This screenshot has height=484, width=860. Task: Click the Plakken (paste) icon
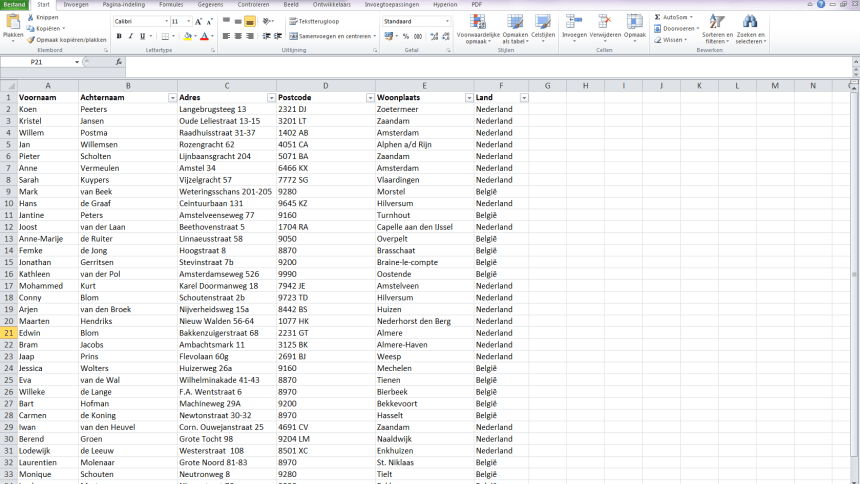pos(13,23)
